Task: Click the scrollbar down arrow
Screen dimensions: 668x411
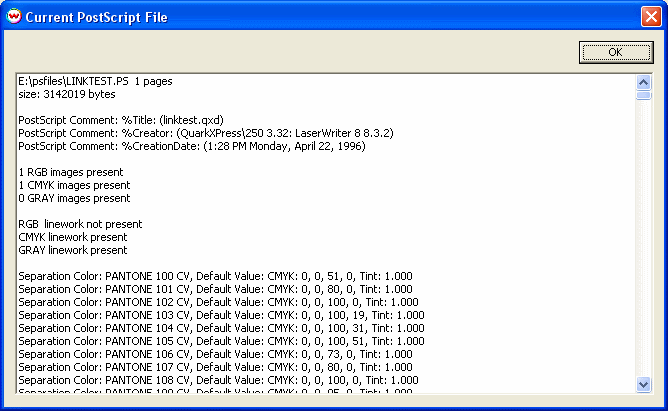Action: pos(643,385)
